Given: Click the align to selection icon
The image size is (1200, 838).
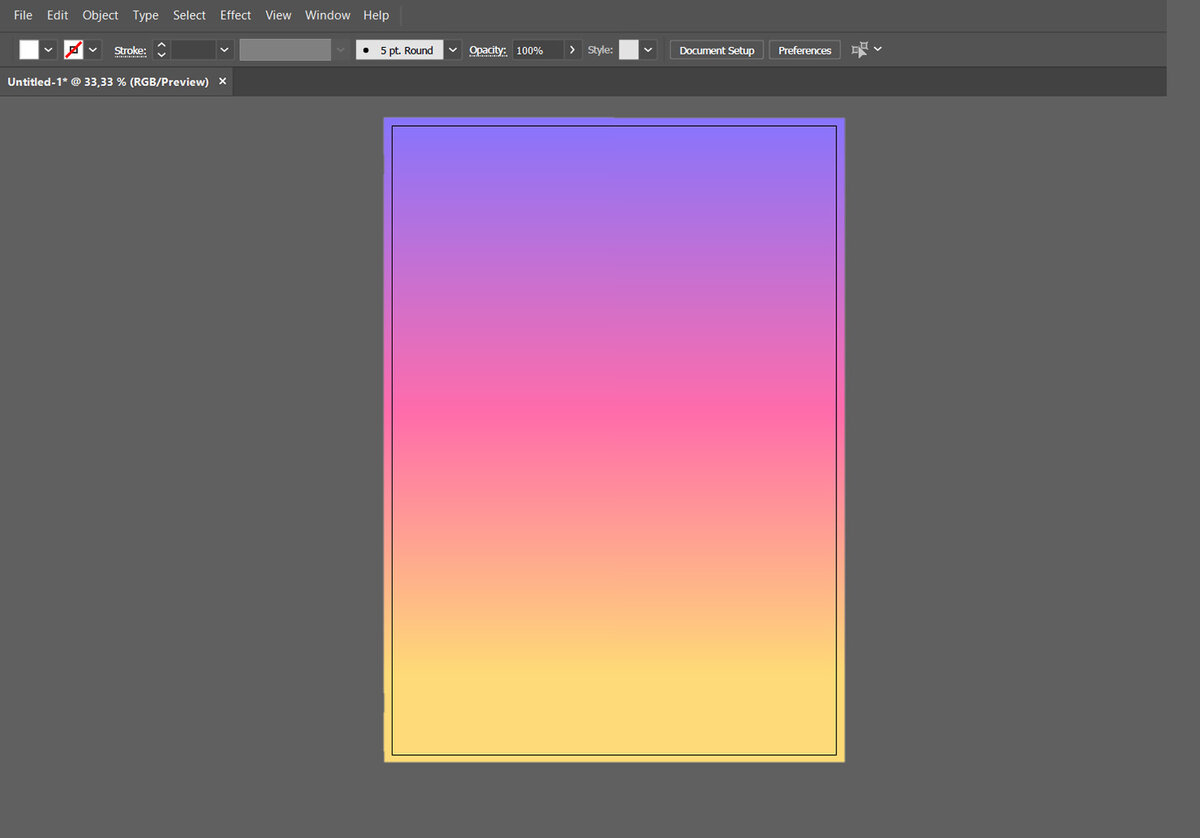Looking at the screenshot, I should click(859, 50).
